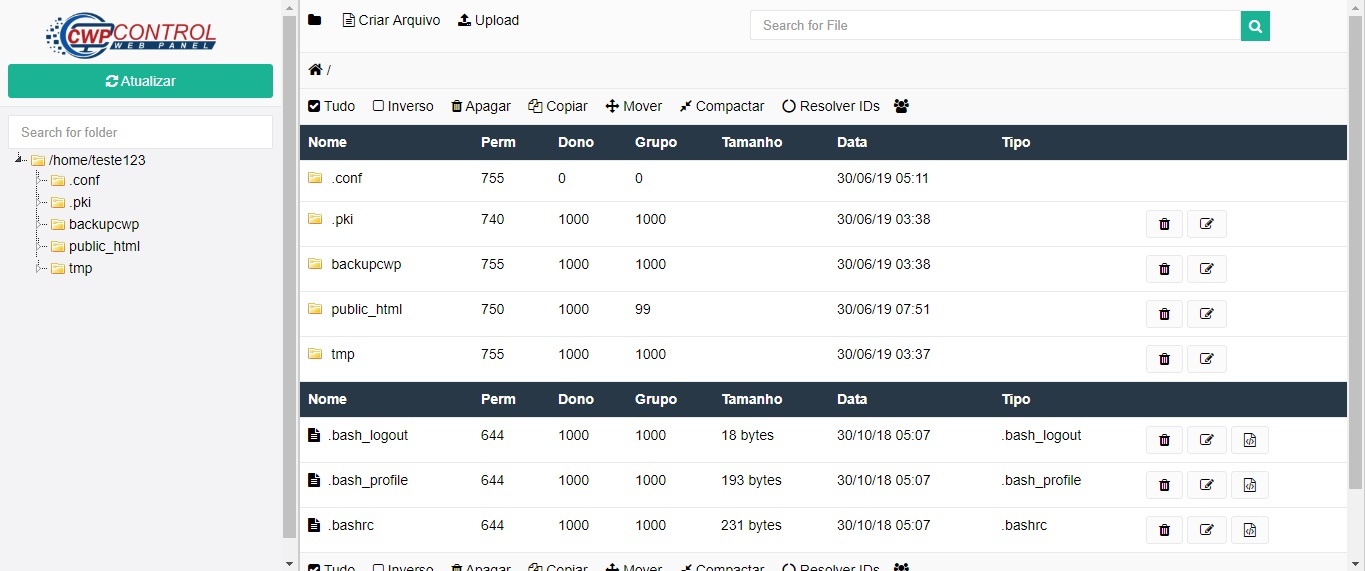Viewport: 1365px width, 571px height.
Task: Click rename/edit icon for .bashrc
Action: [1207, 530]
